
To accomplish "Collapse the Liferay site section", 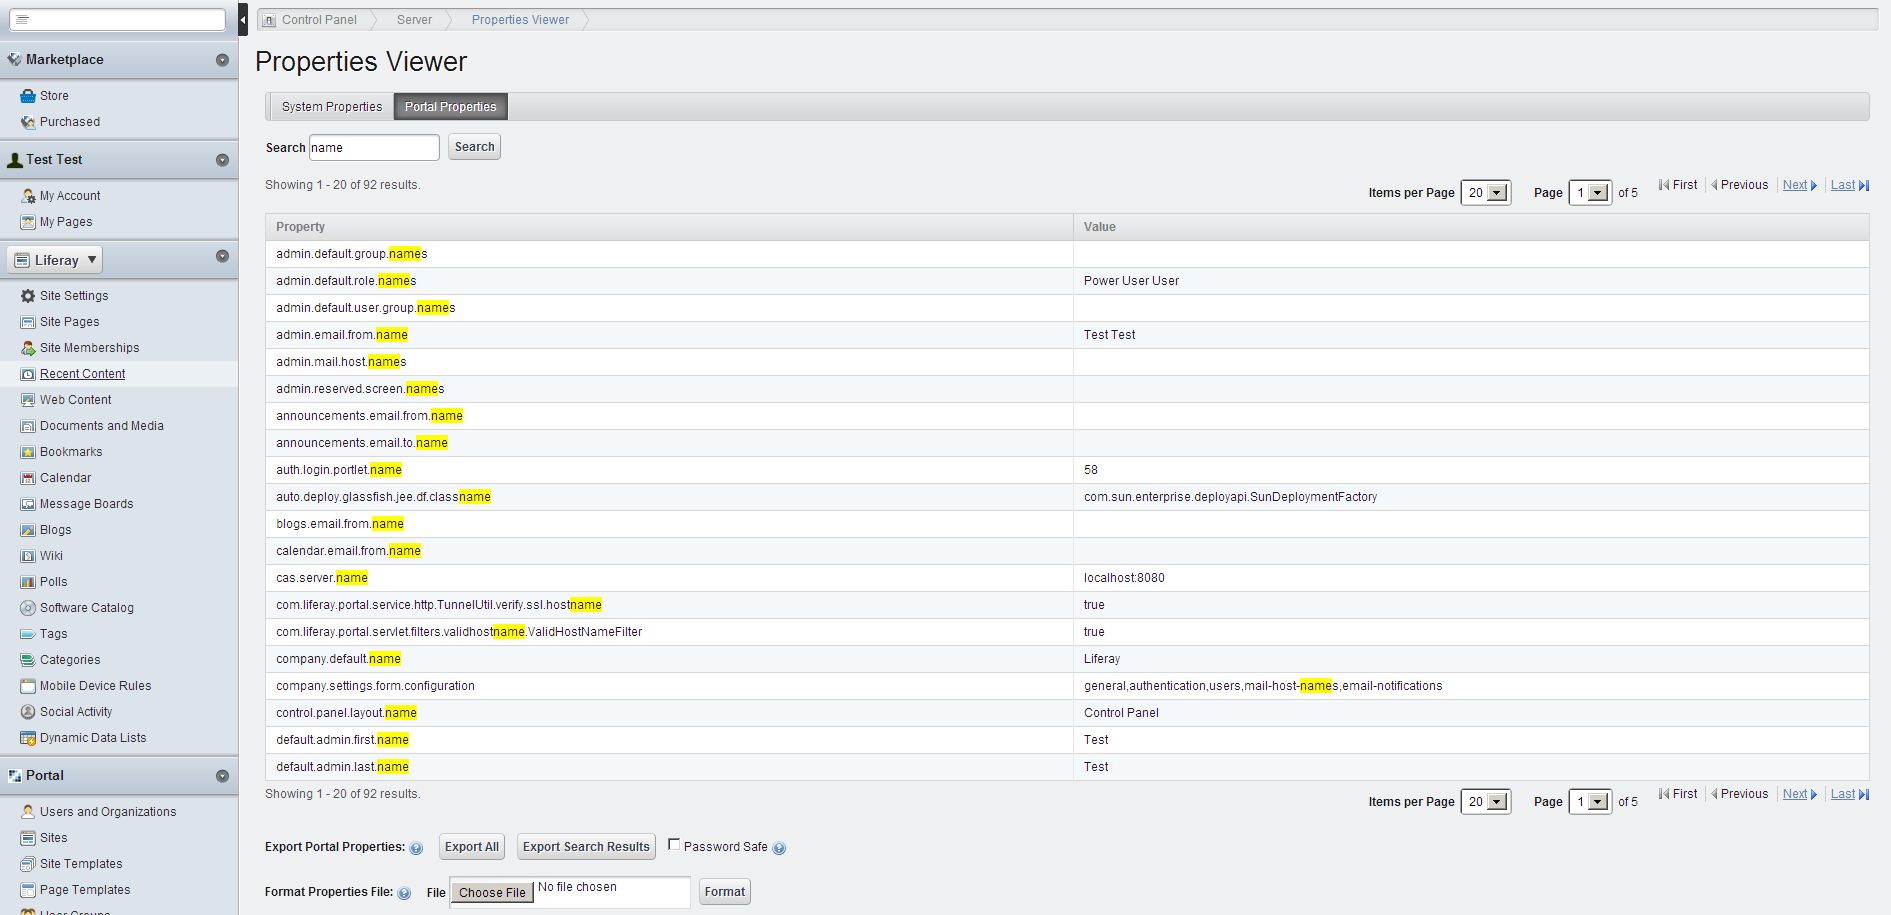I will click(222, 256).
